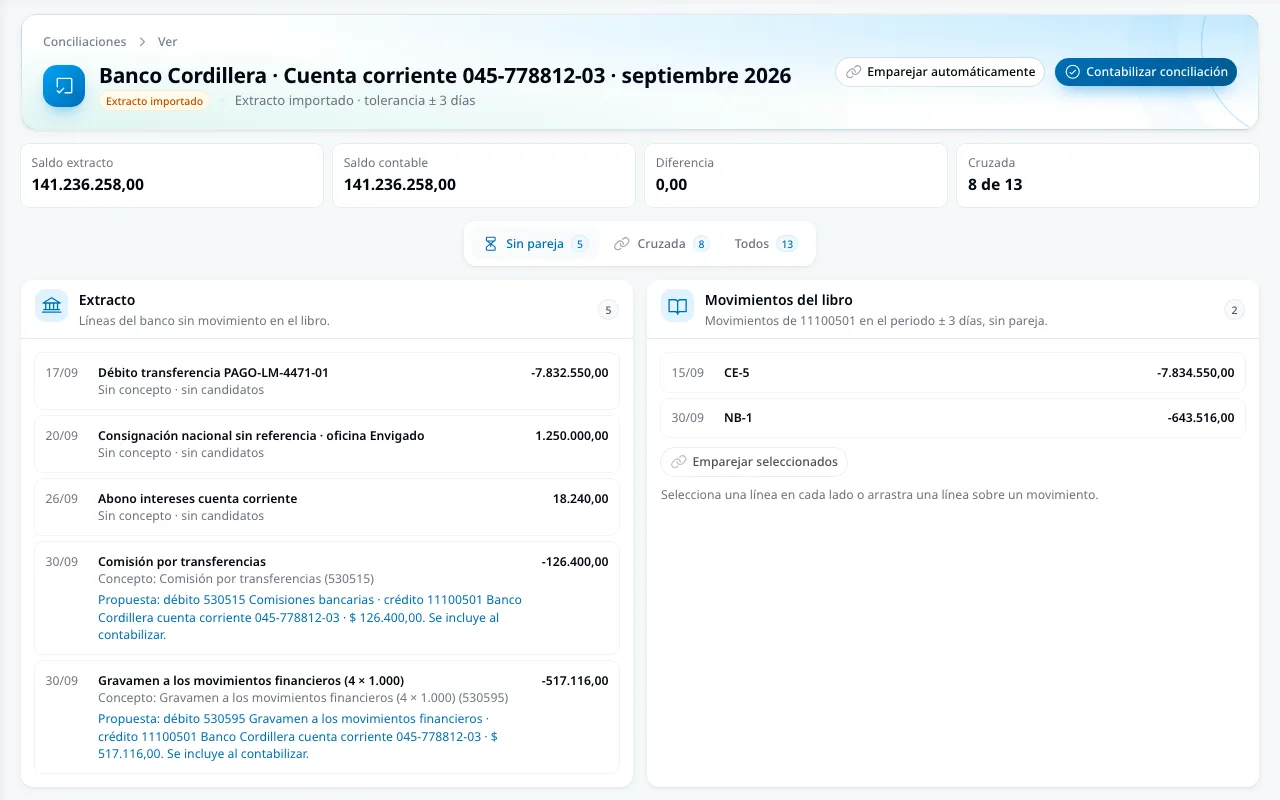The height and width of the screenshot is (800, 1280).
Task: Click the Cruzada 8 de 13 card
Action: [1108, 176]
